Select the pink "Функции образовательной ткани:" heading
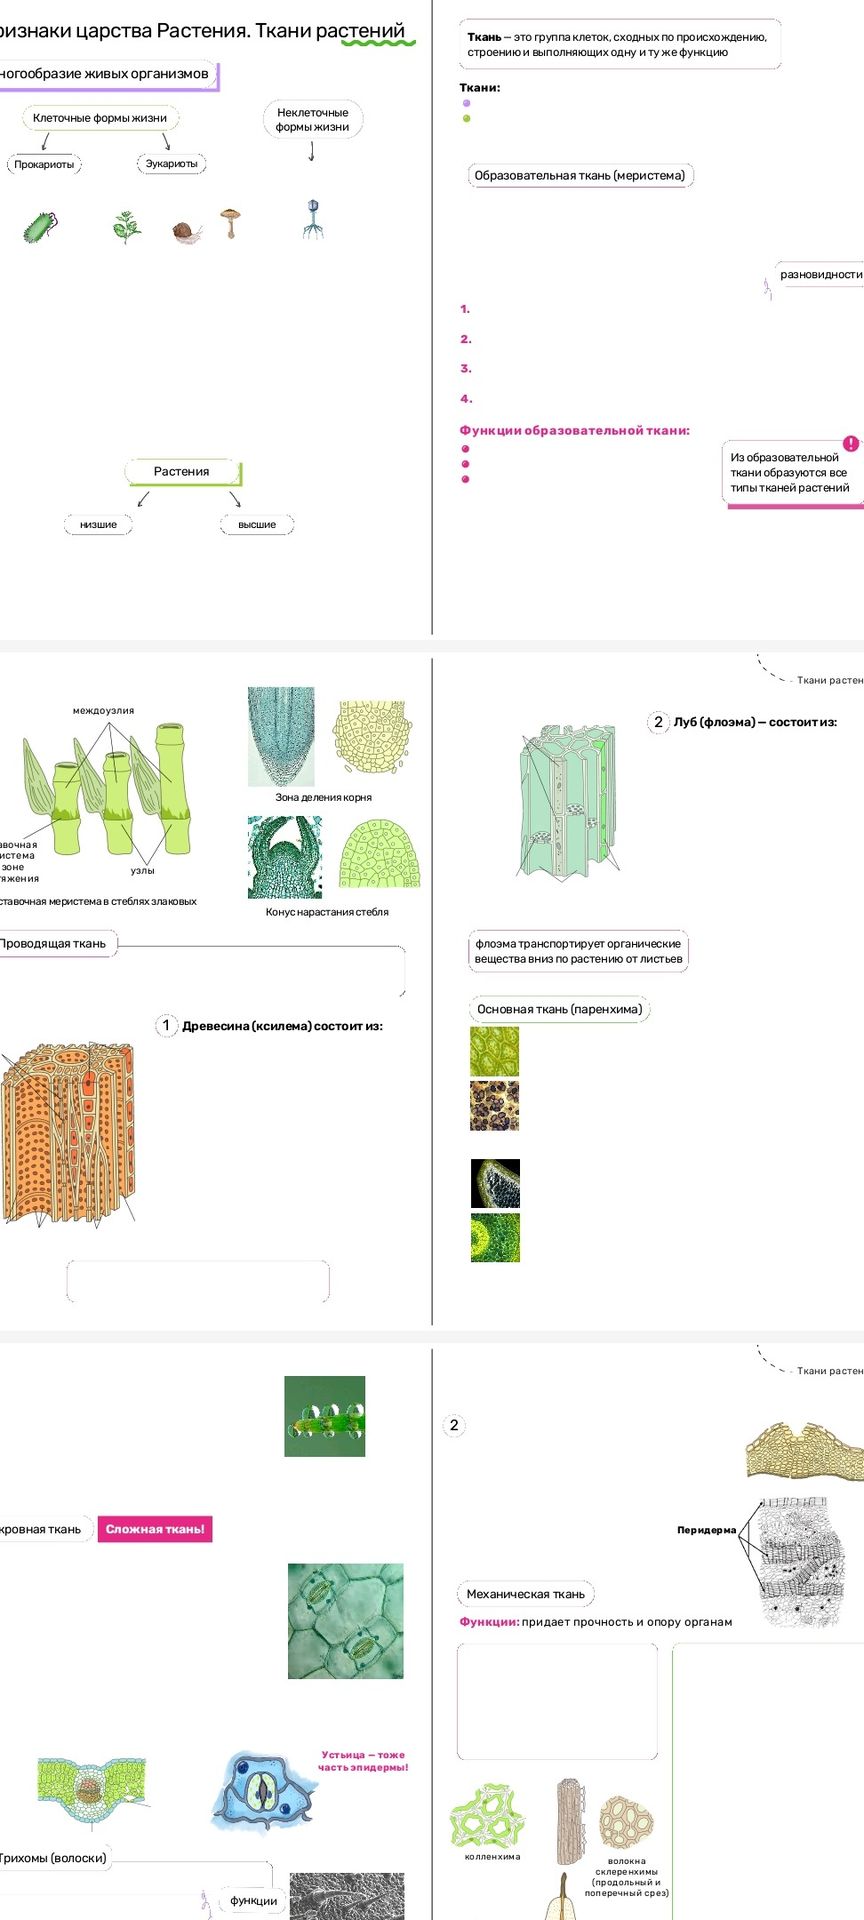The width and height of the screenshot is (864, 1920). point(575,431)
